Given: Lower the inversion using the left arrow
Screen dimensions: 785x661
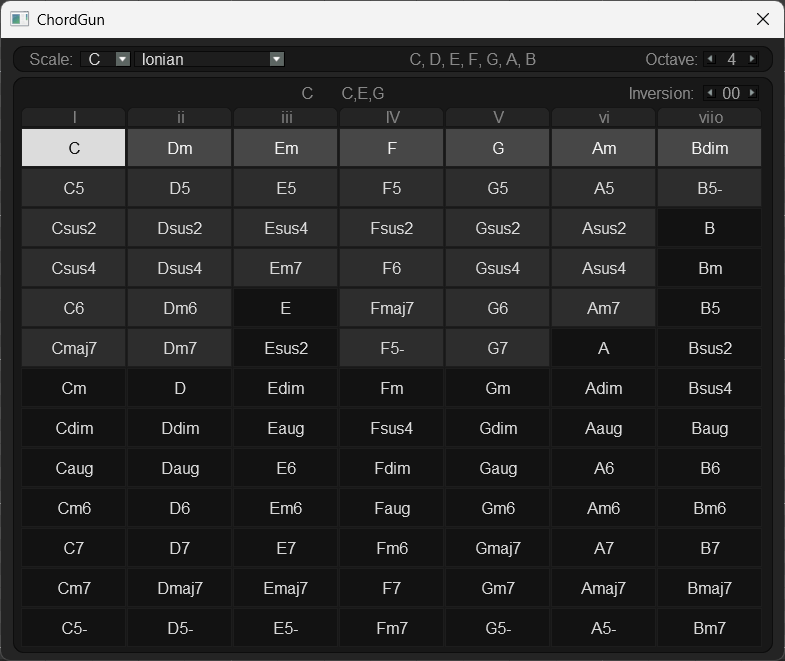Looking at the screenshot, I should [709, 93].
